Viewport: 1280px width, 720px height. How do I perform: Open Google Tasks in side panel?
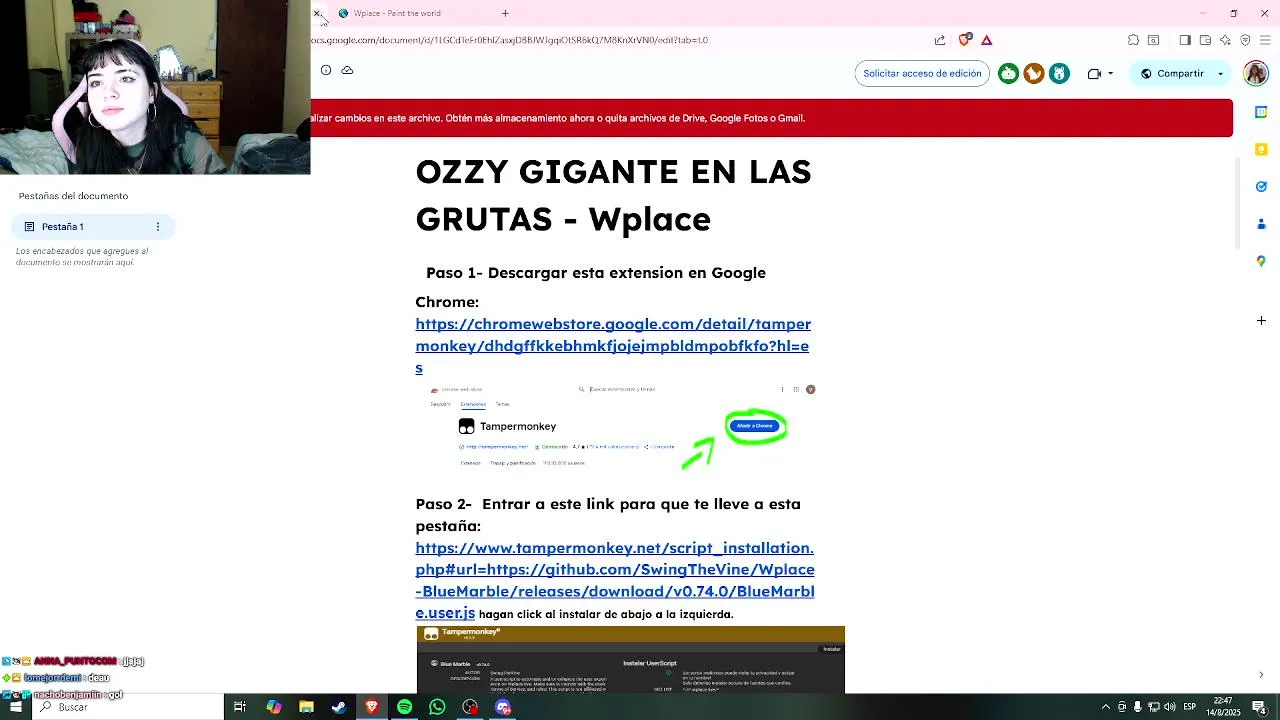click(x=1261, y=186)
